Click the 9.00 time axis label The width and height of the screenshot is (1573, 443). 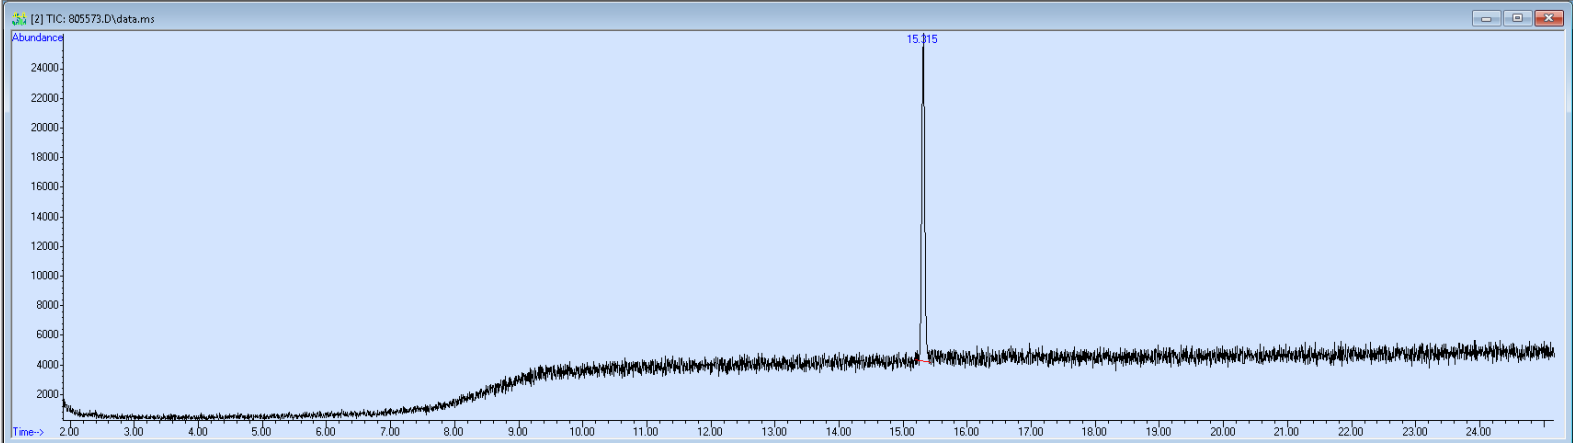click(x=517, y=432)
